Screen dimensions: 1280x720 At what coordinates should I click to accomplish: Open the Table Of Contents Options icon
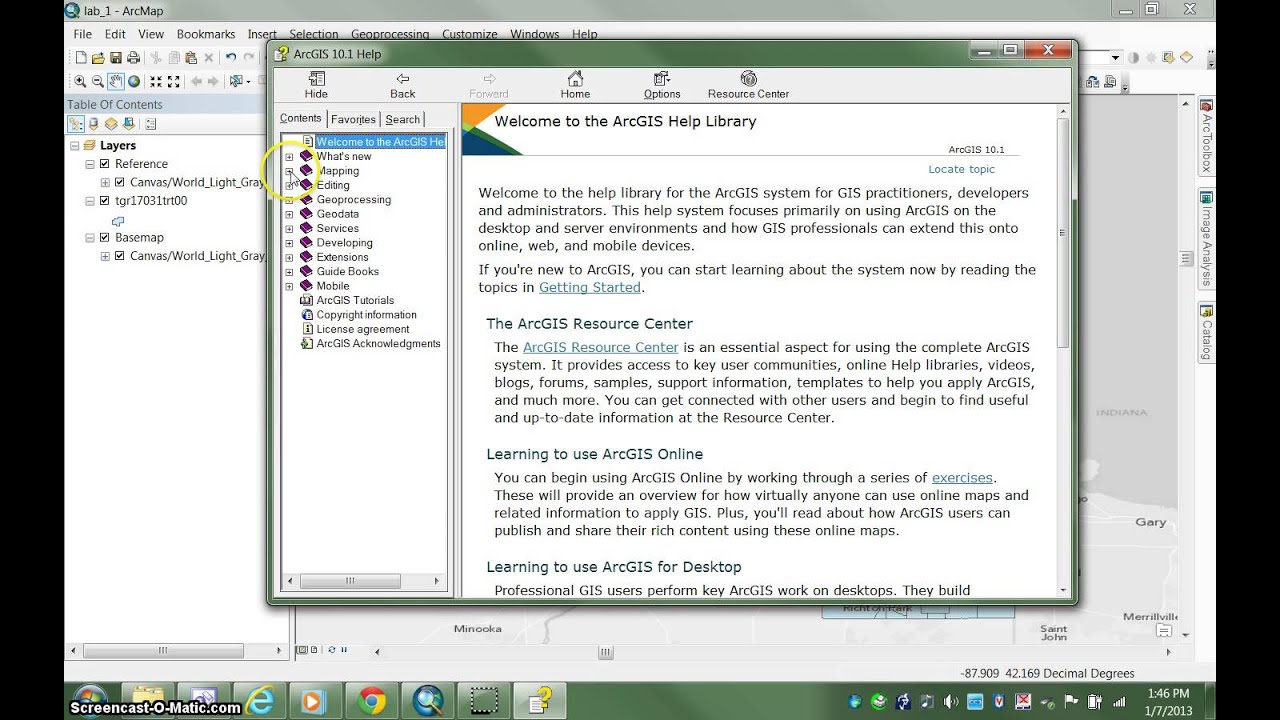pos(151,124)
